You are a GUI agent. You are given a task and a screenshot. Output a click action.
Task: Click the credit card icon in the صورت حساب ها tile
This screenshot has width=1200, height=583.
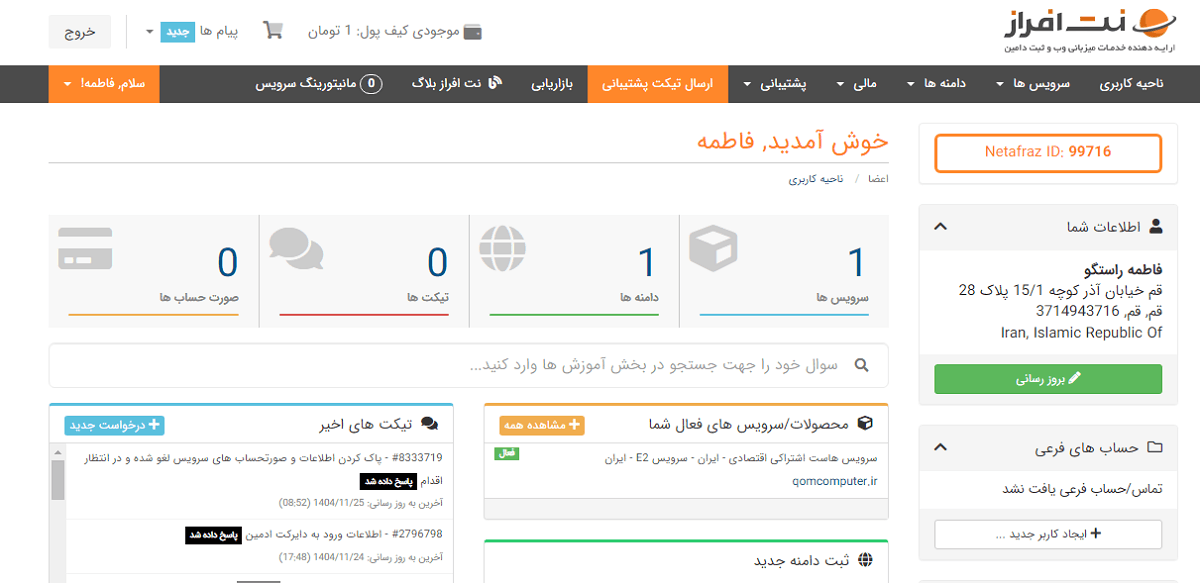click(x=85, y=248)
